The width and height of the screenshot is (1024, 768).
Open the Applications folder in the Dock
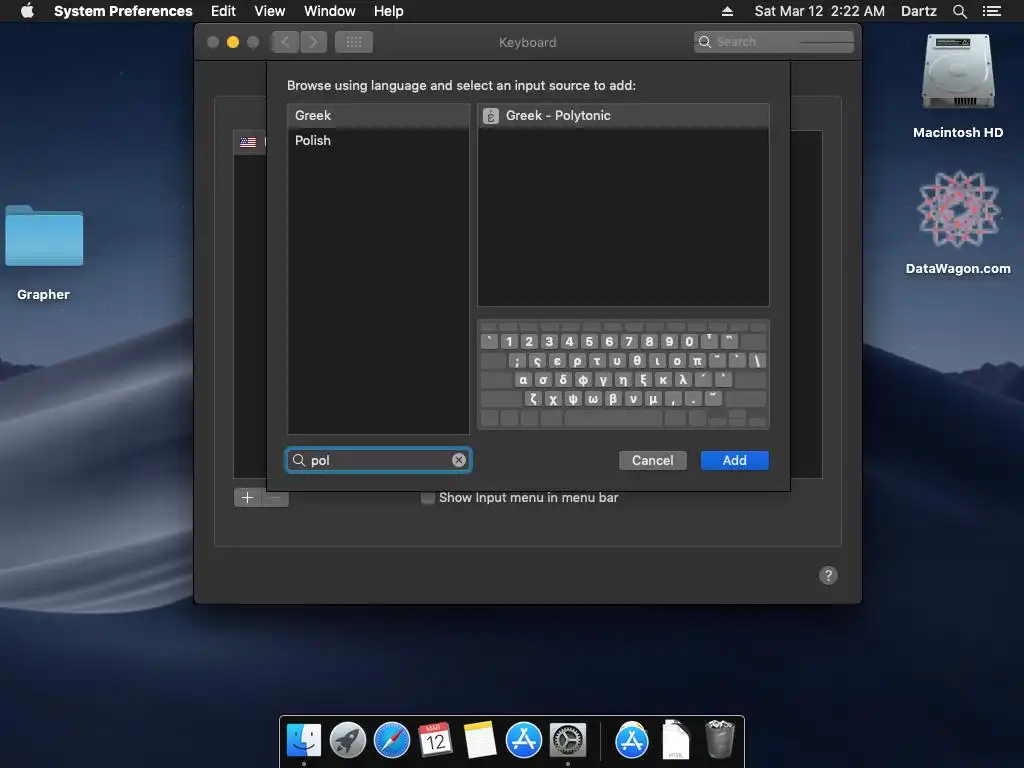coord(632,740)
